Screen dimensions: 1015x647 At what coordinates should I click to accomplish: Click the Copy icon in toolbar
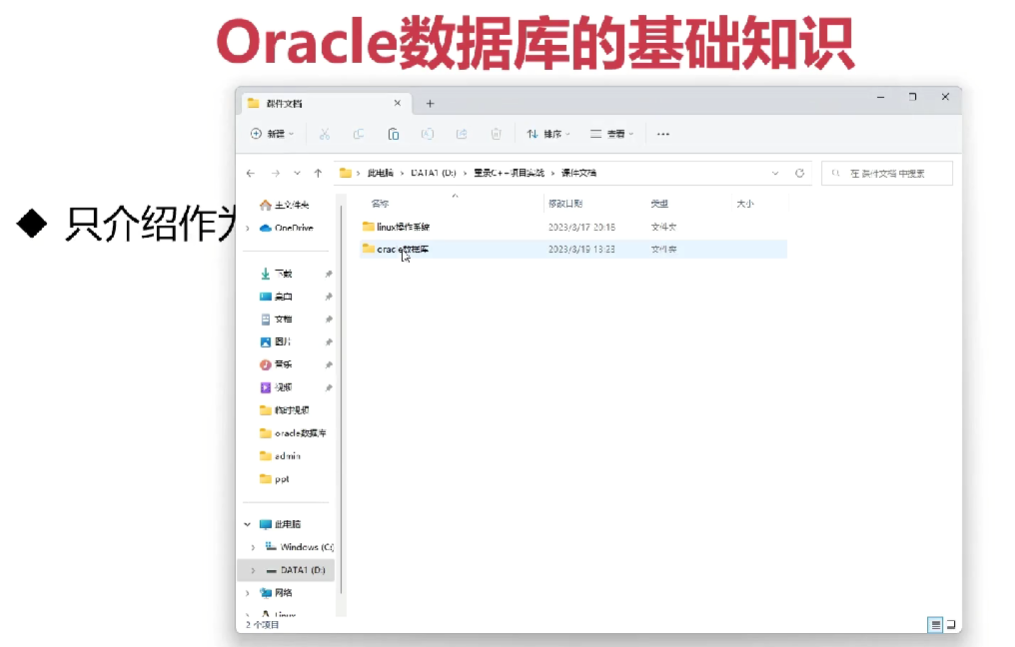(359, 134)
